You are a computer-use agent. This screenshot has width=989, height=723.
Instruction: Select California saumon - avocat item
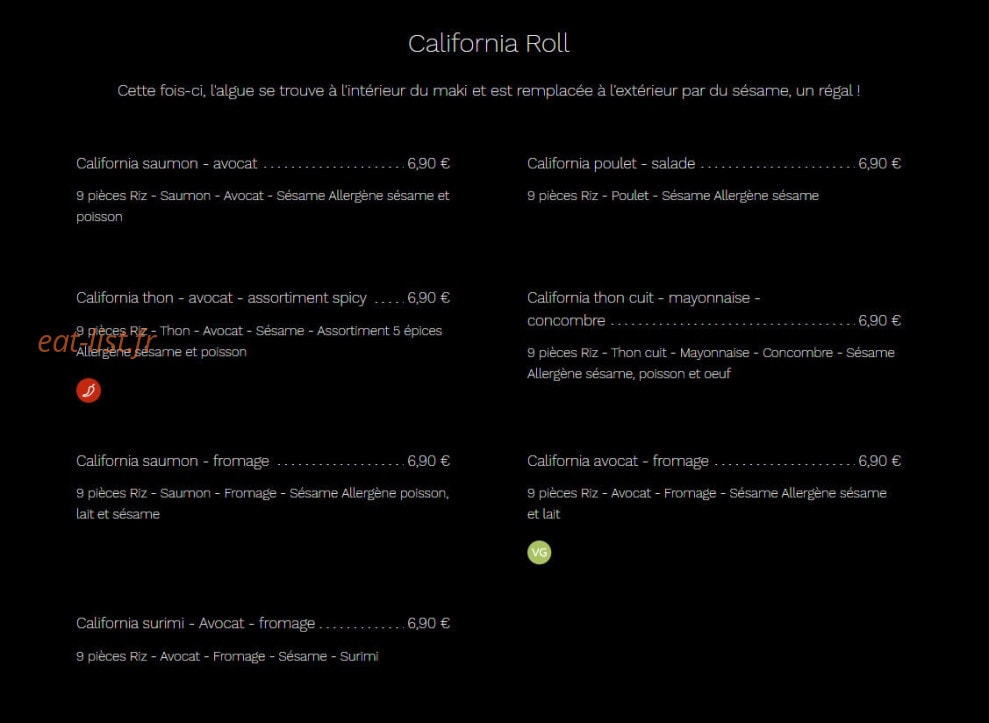[x=167, y=163]
